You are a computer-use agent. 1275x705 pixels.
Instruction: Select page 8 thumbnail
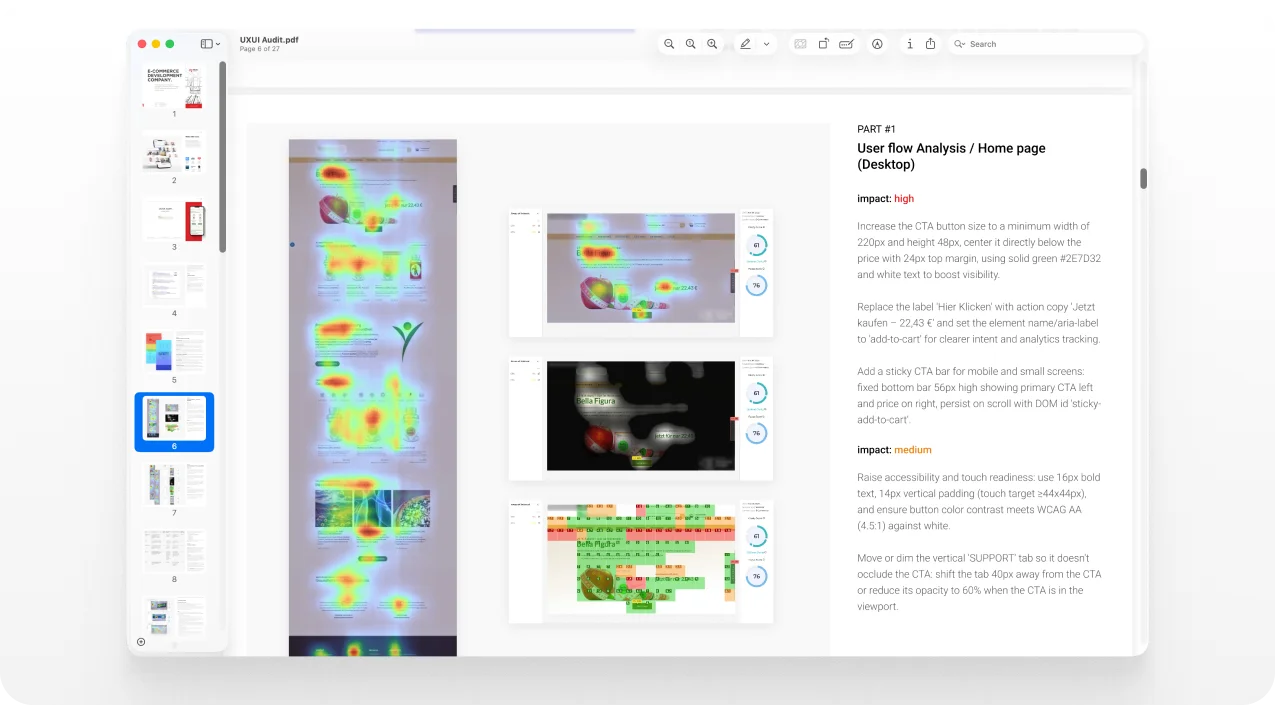174,552
